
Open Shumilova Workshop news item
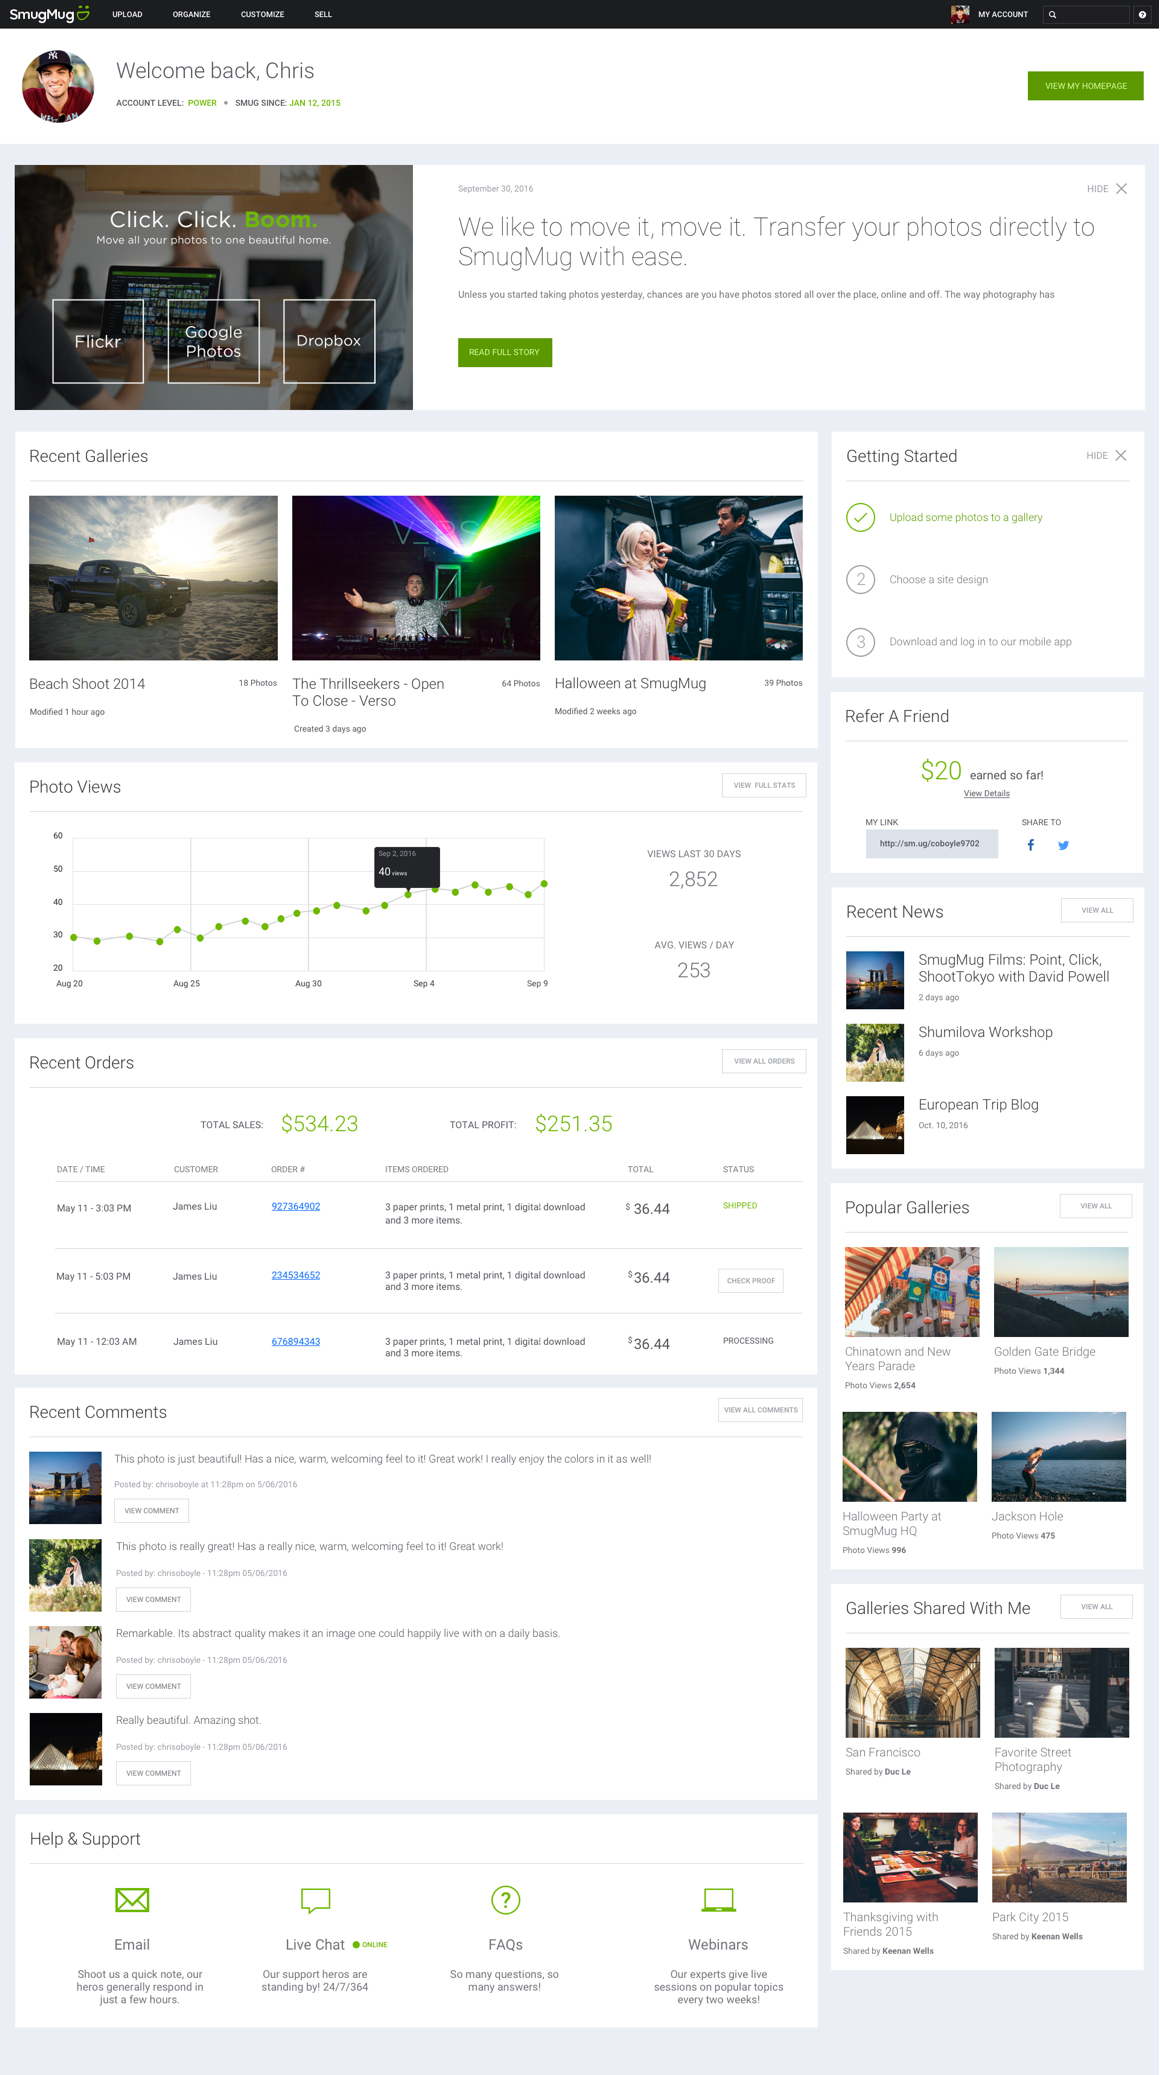(985, 1033)
